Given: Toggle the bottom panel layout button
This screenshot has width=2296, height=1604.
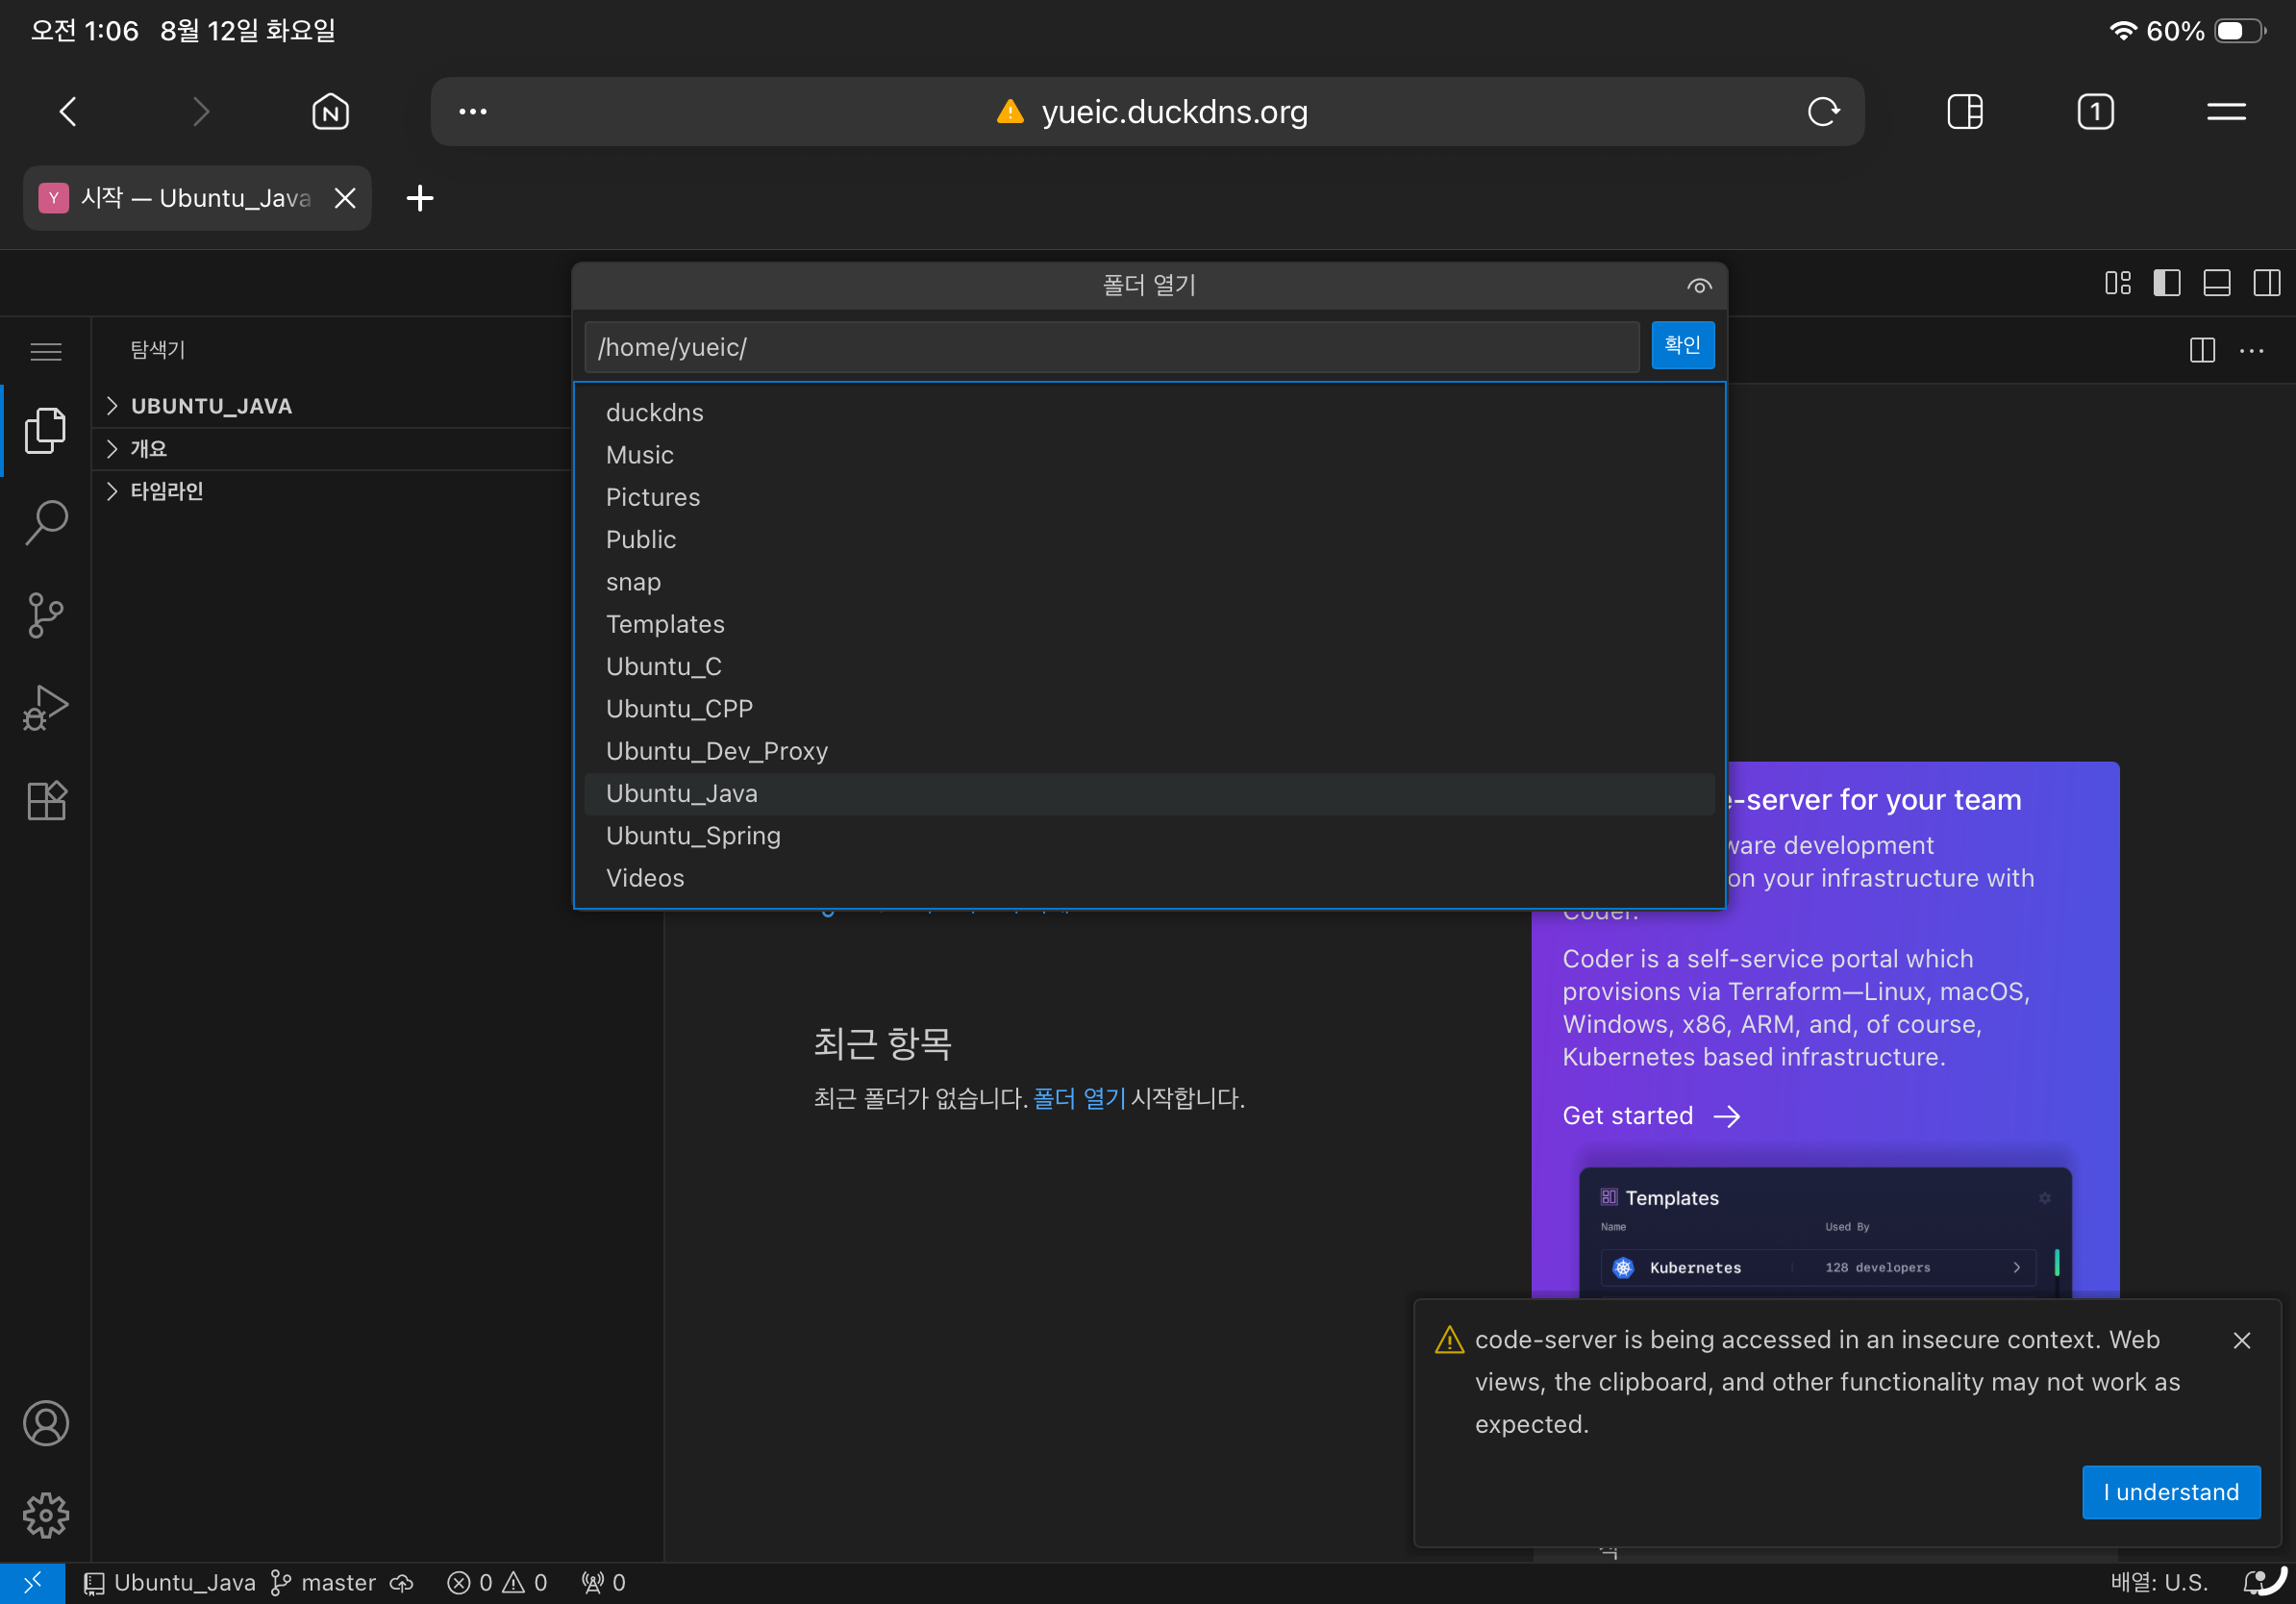Looking at the screenshot, I should [x=2216, y=283].
